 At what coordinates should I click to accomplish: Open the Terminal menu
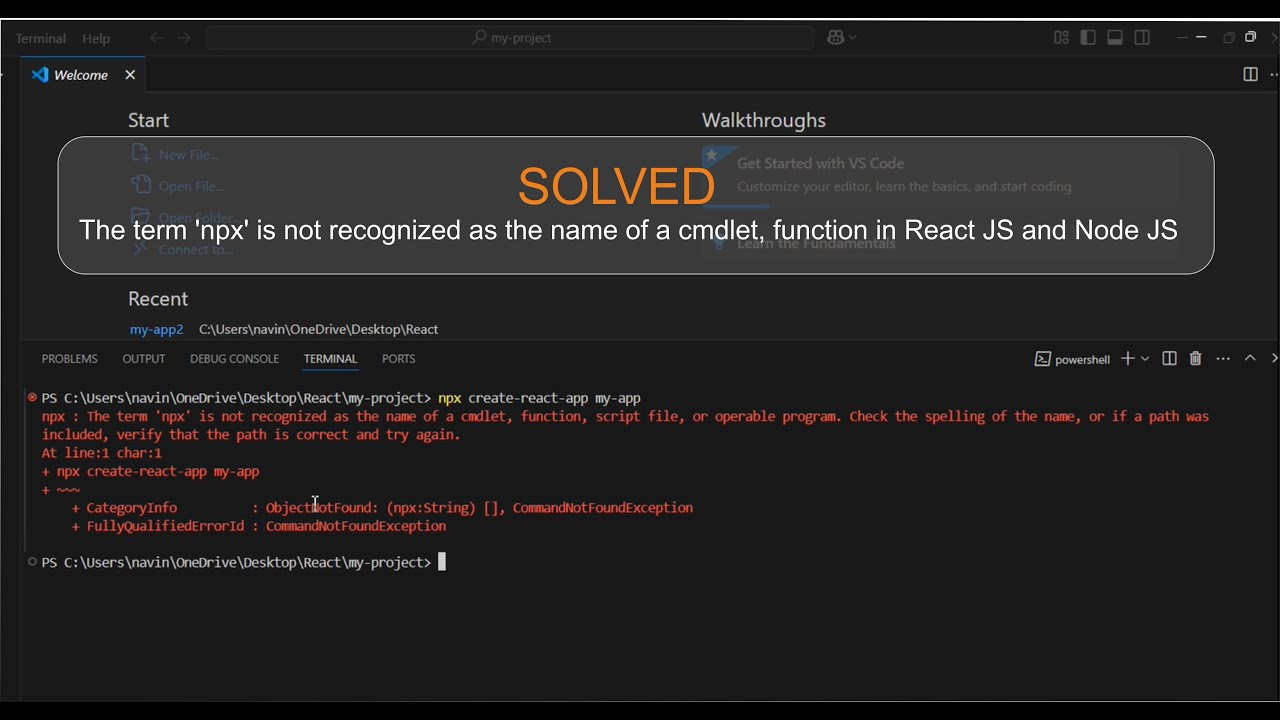41,38
